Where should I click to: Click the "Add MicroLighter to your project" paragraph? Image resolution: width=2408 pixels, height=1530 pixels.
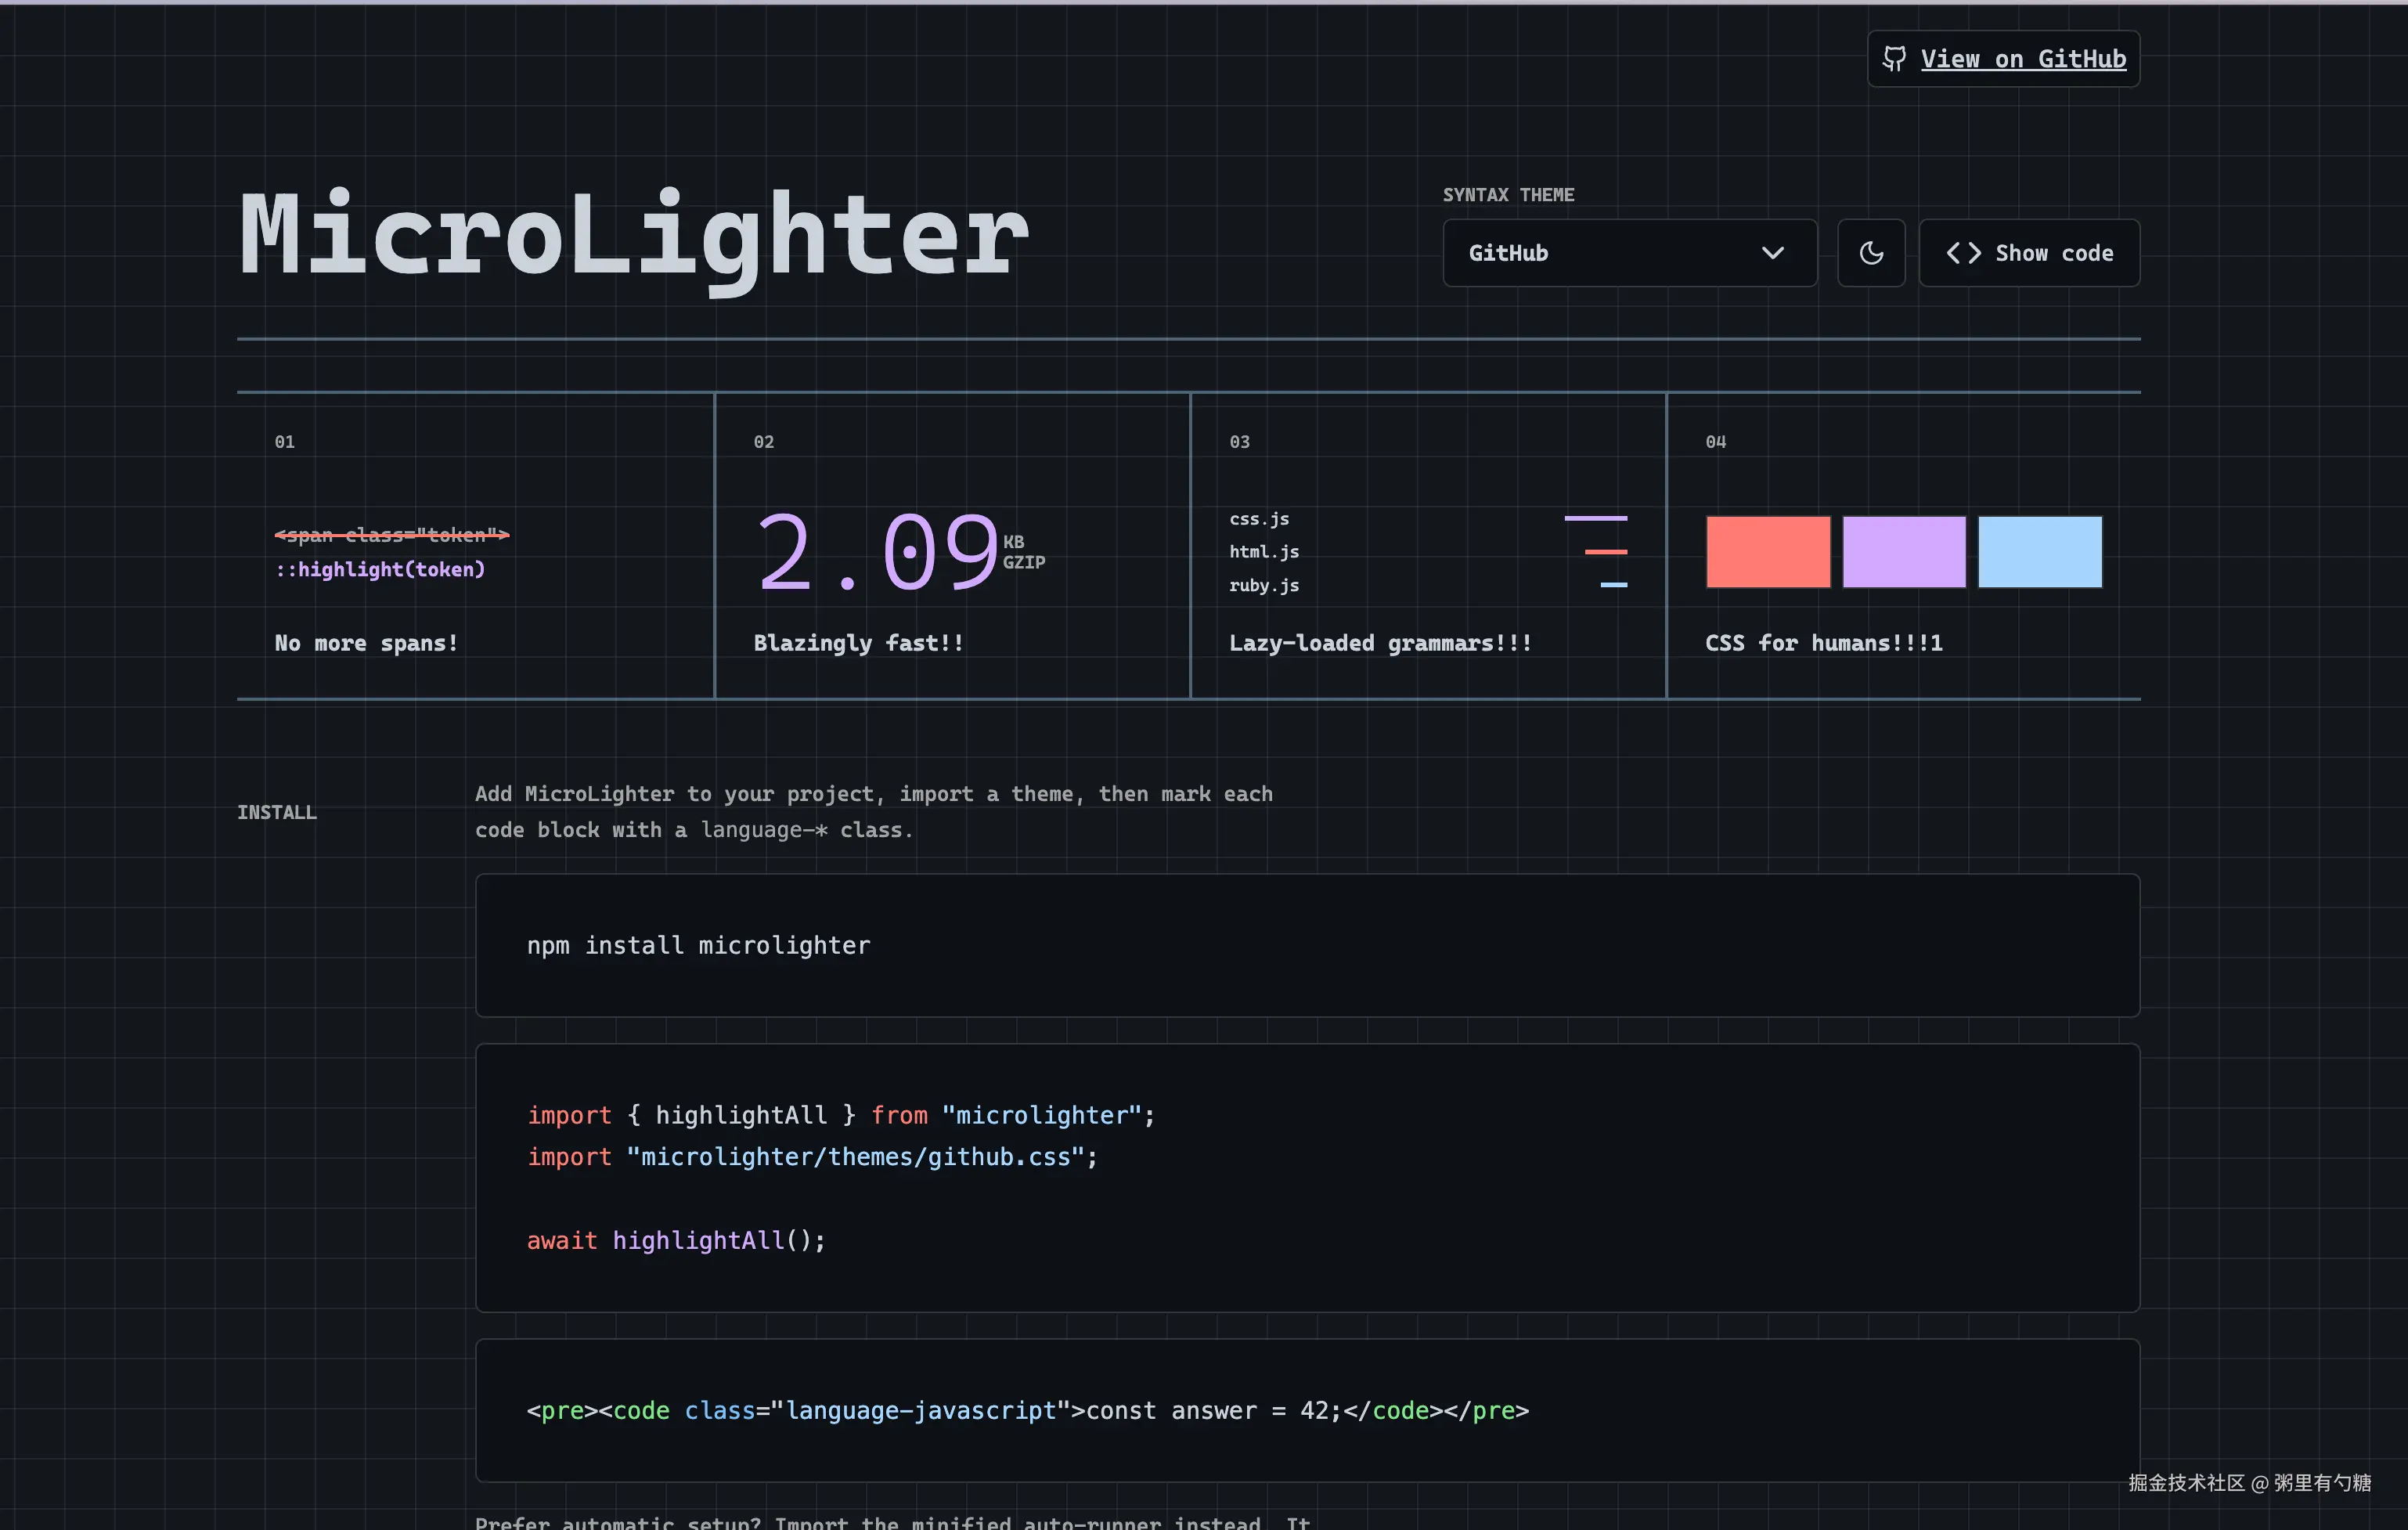click(x=874, y=812)
